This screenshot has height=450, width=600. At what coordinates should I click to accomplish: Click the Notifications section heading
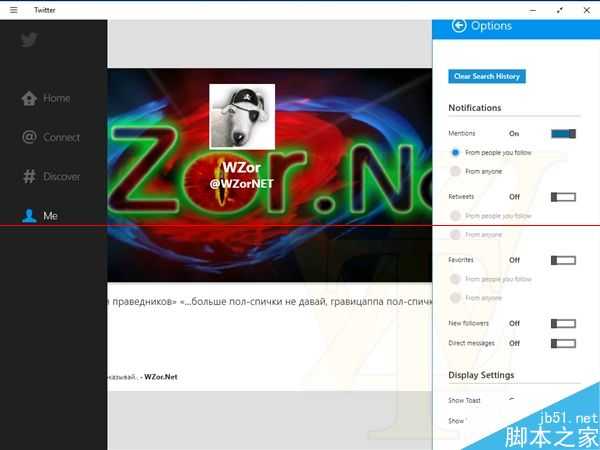[x=474, y=108]
